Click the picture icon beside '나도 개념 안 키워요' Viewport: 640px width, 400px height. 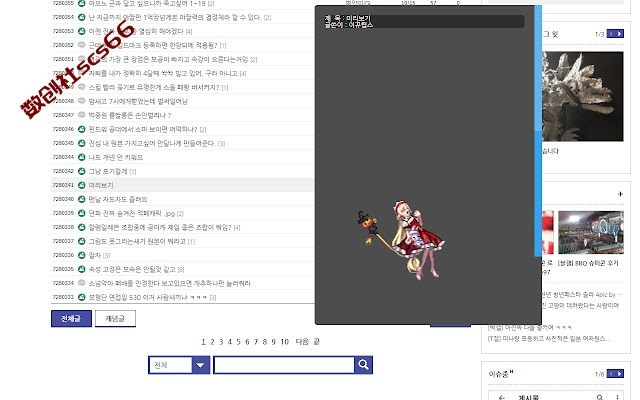coord(82,157)
